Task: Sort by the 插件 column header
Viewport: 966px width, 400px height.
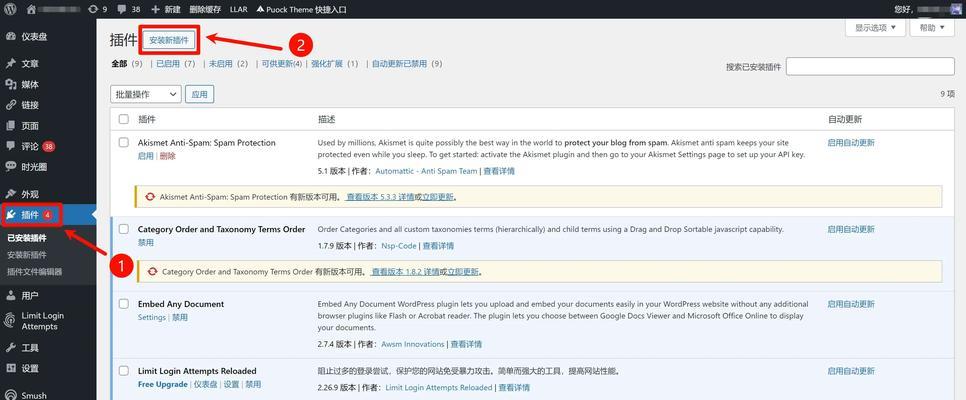Action: click(x=147, y=119)
